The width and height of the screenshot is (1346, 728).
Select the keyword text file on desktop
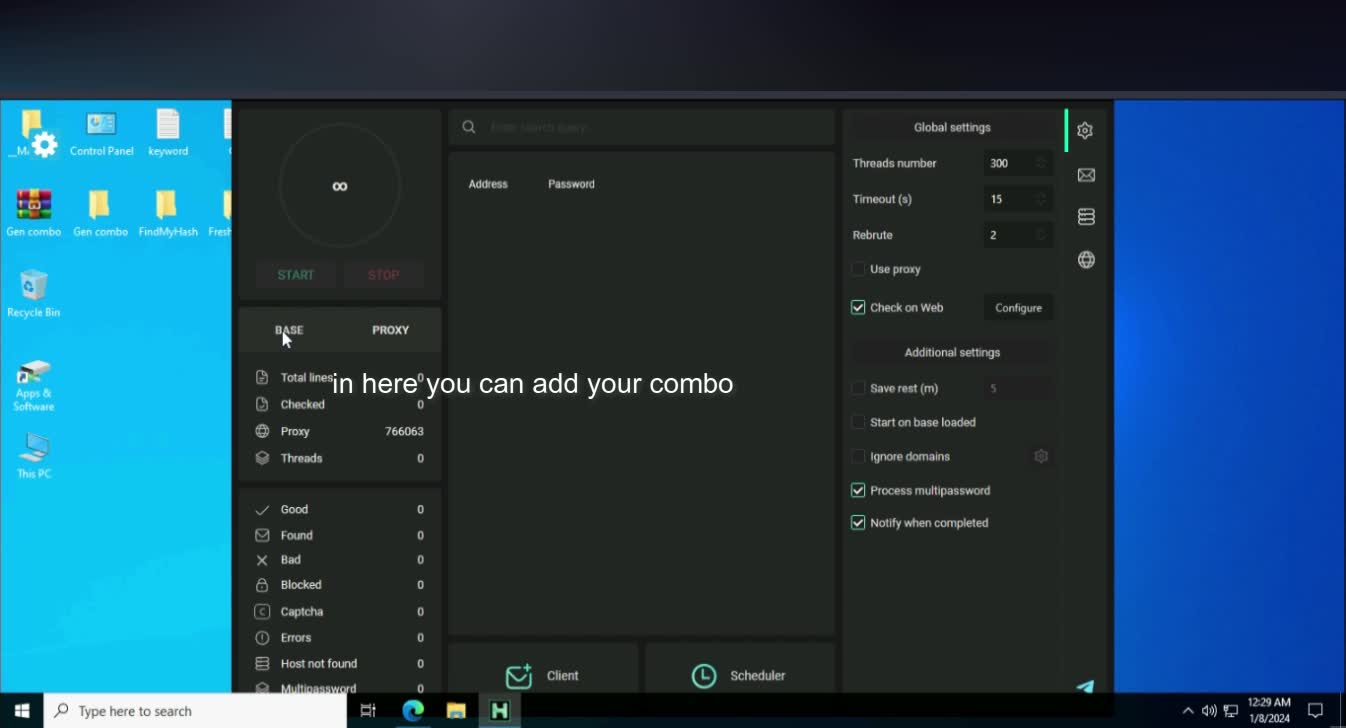click(168, 134)
